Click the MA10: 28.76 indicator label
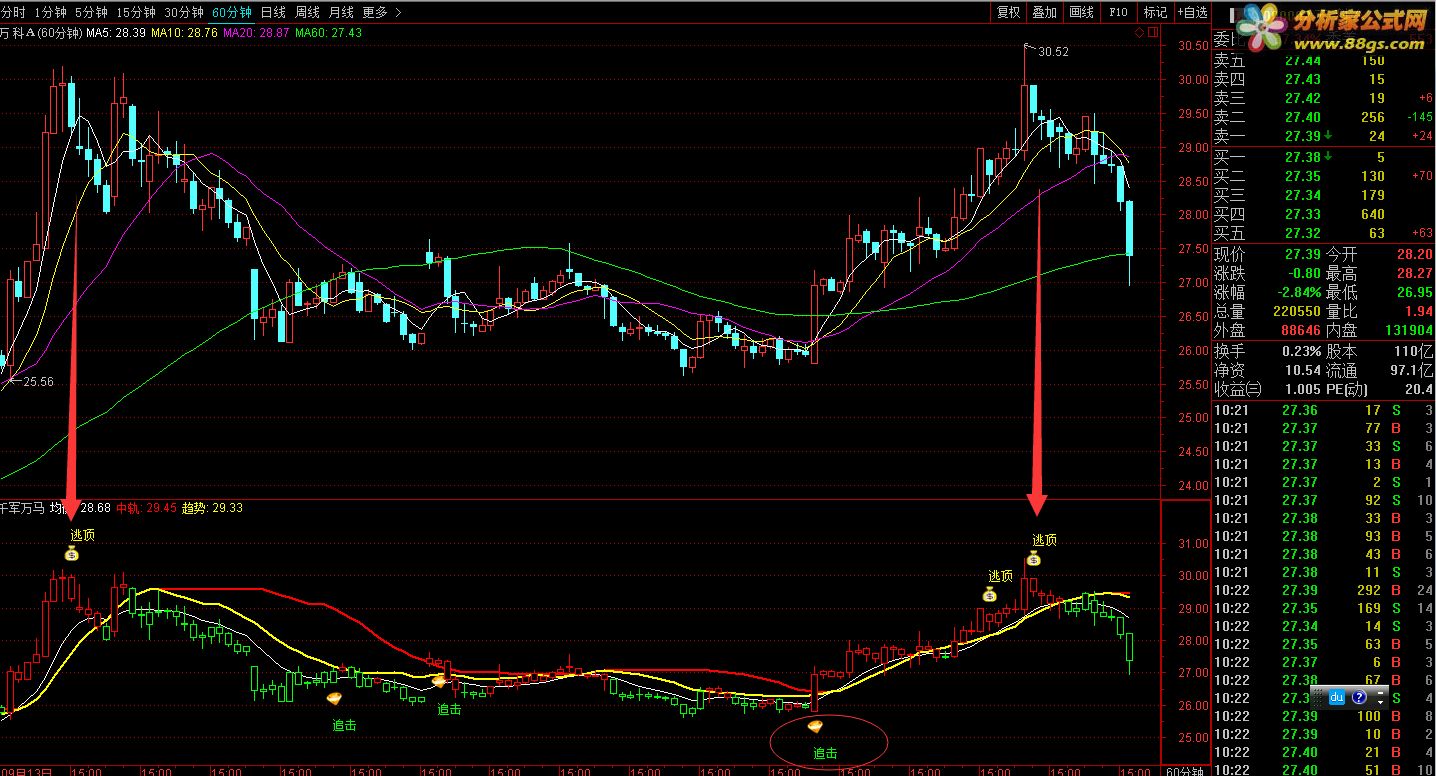The image size is (1436, 776). point(184,33)
